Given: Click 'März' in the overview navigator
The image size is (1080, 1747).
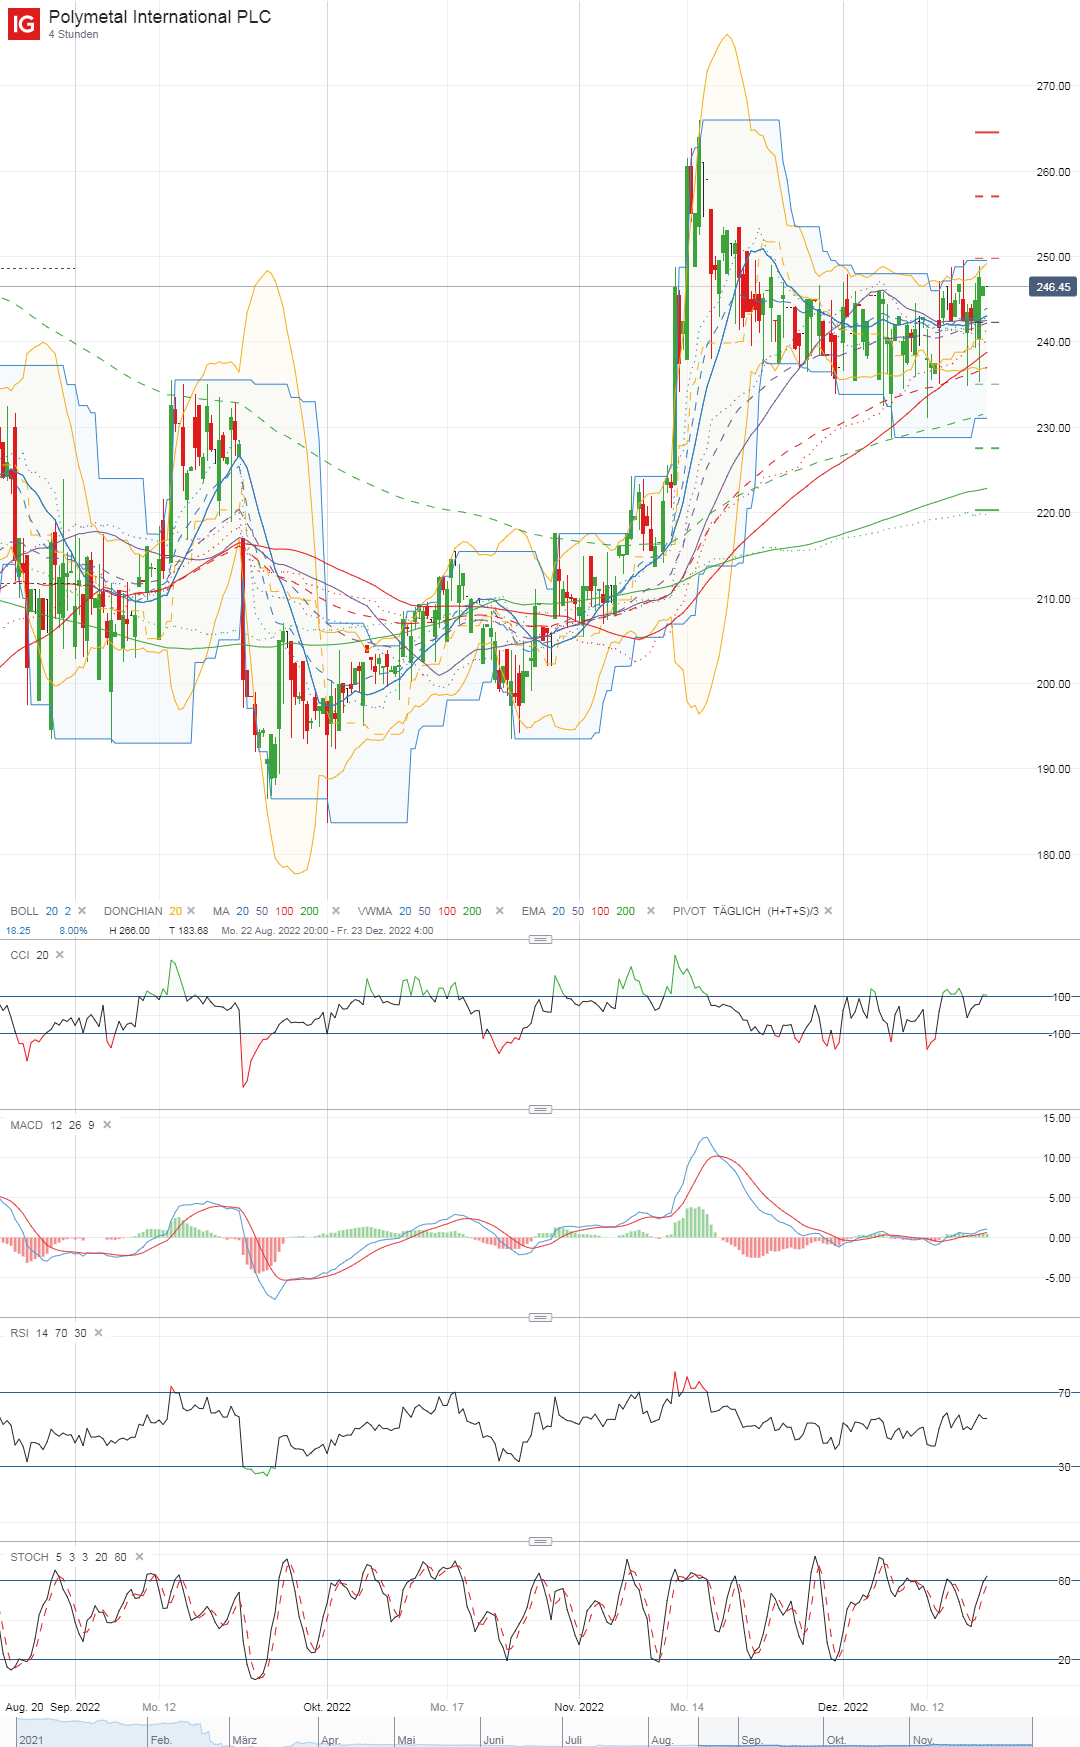Looking at the screenshot, I should pos(245,1740).
